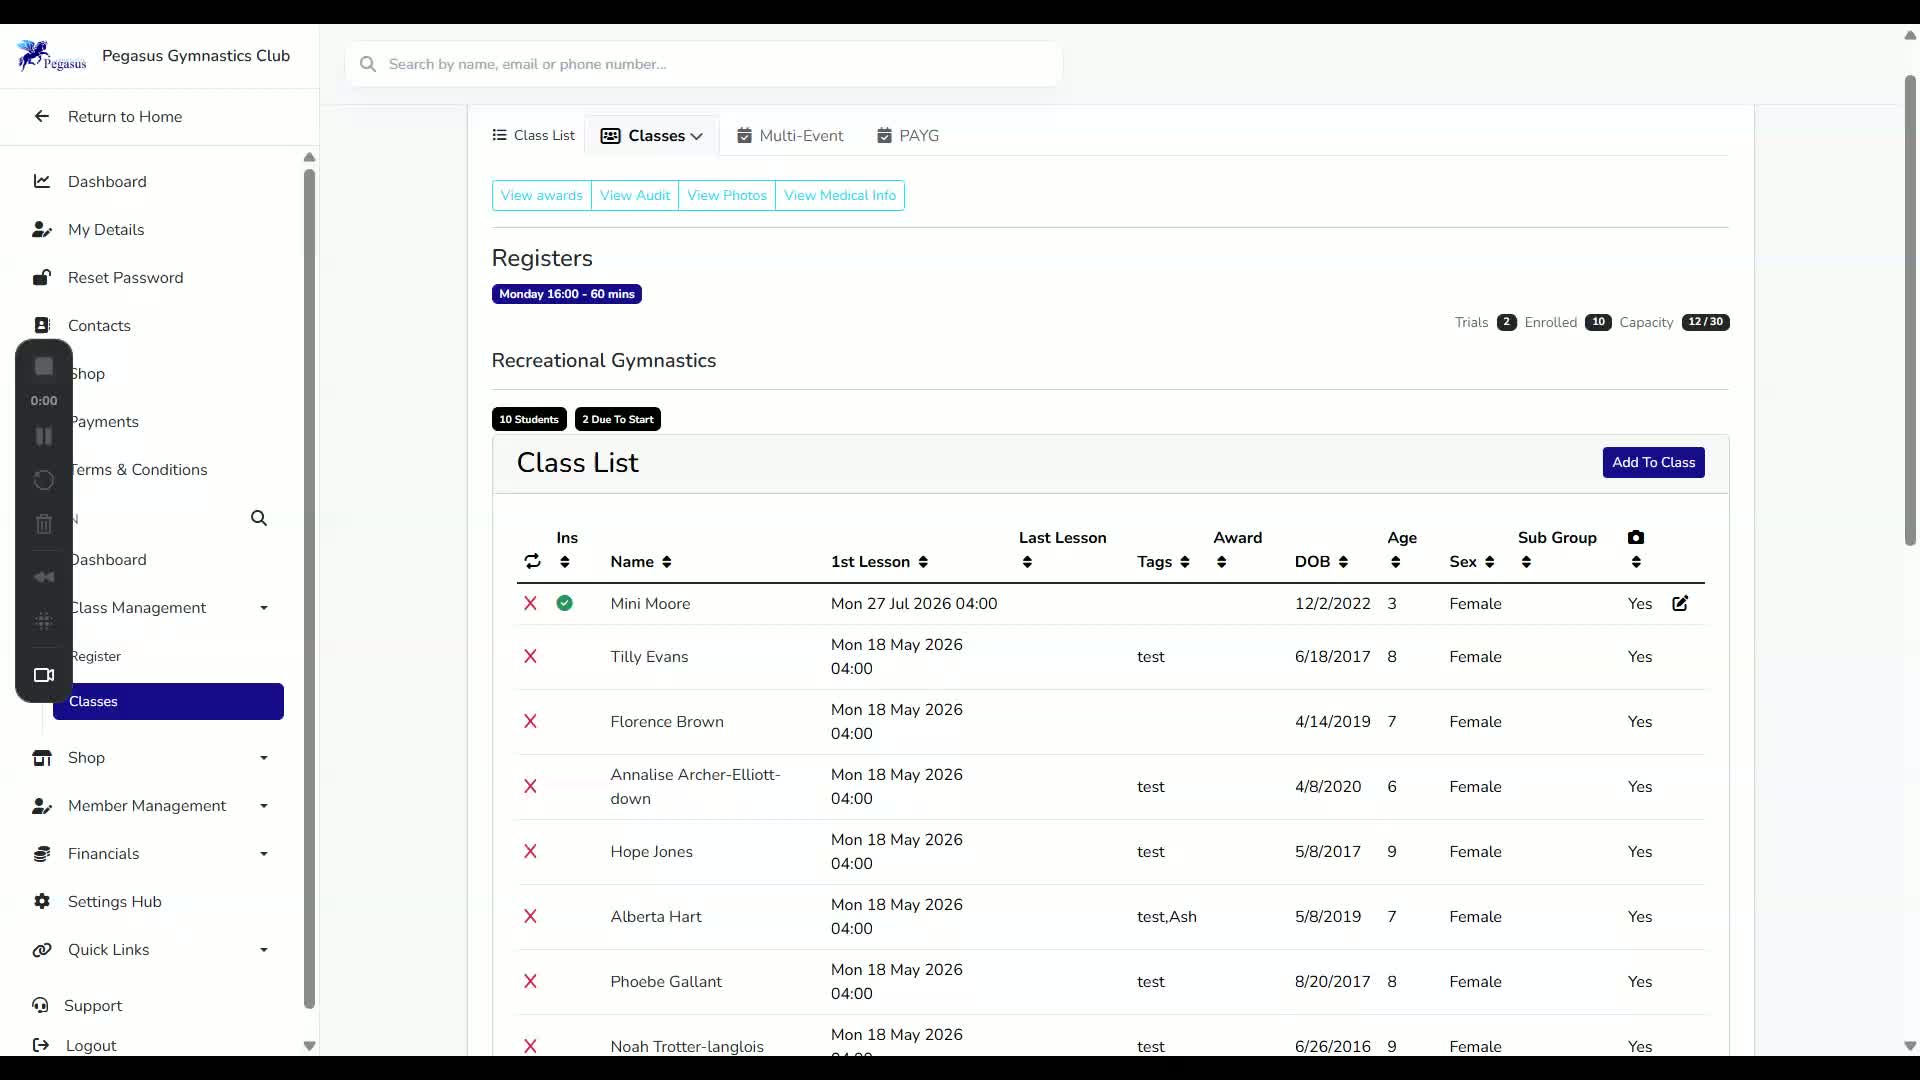
Task: Click the recorder pause icon
Action: (44, 436)
